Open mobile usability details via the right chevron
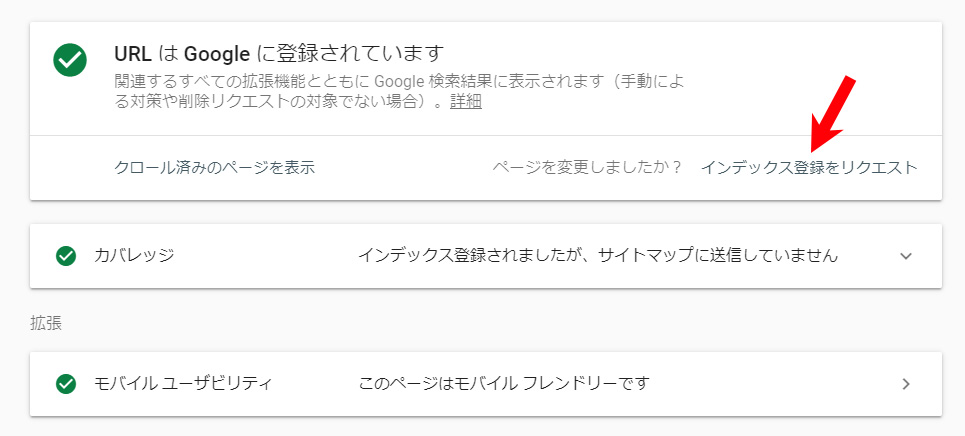The height and width of the screenshot is (436, 965). [x=905, y=384]
